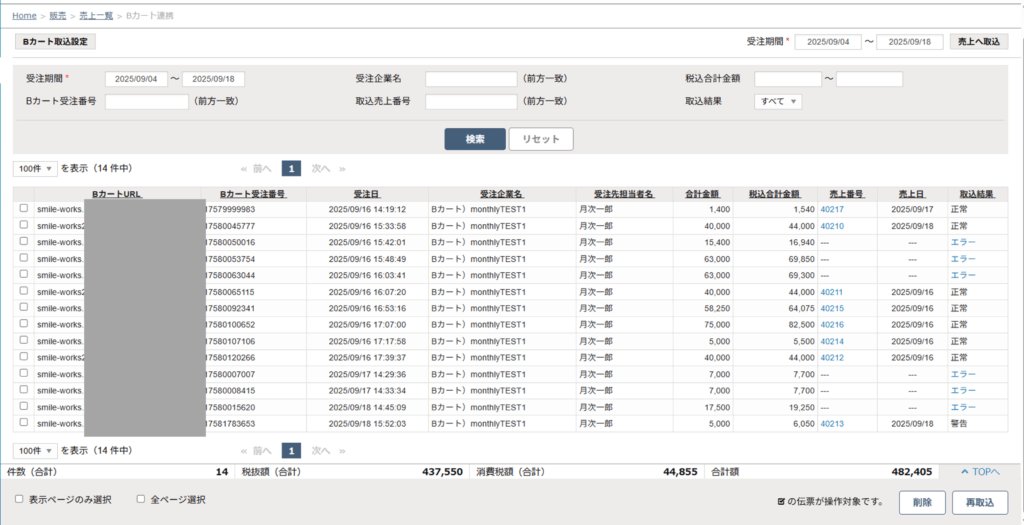Open the 取込結果 すべて dropdown
This screenshot has height=525, width=1024.
pyautogui.click(x=778, y=101)
